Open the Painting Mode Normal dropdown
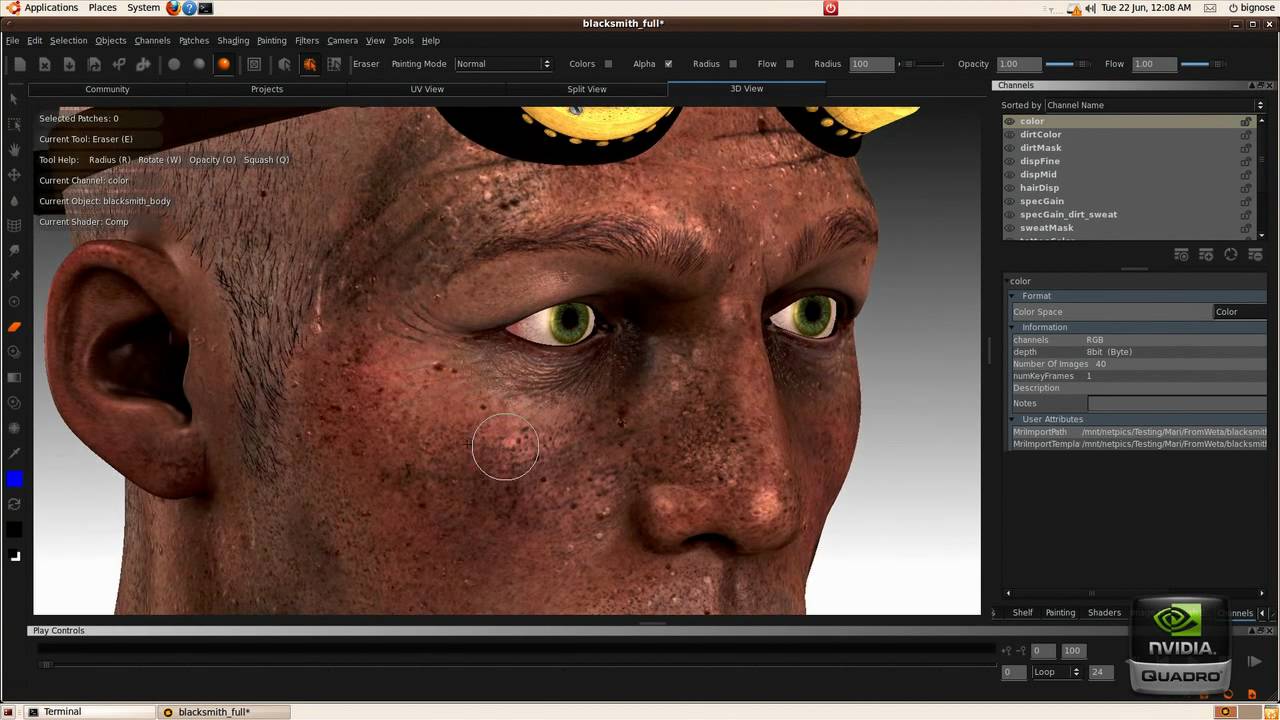This screenshot has height=720, width=1280. point(503,64)
